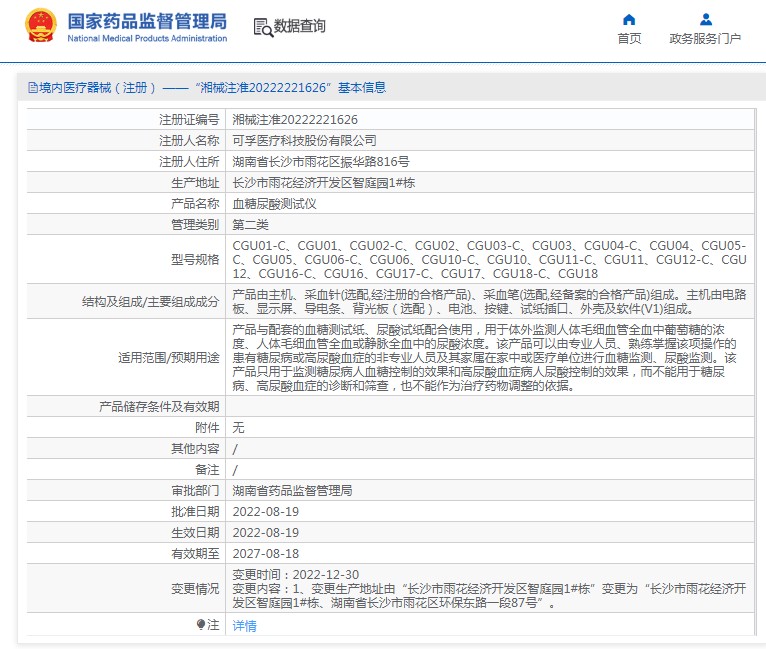Viewport: 766px width, 649px height.
Task: Click the lightbulb icon beside 注
Action: pyautogui.click(x=201, y=624)
